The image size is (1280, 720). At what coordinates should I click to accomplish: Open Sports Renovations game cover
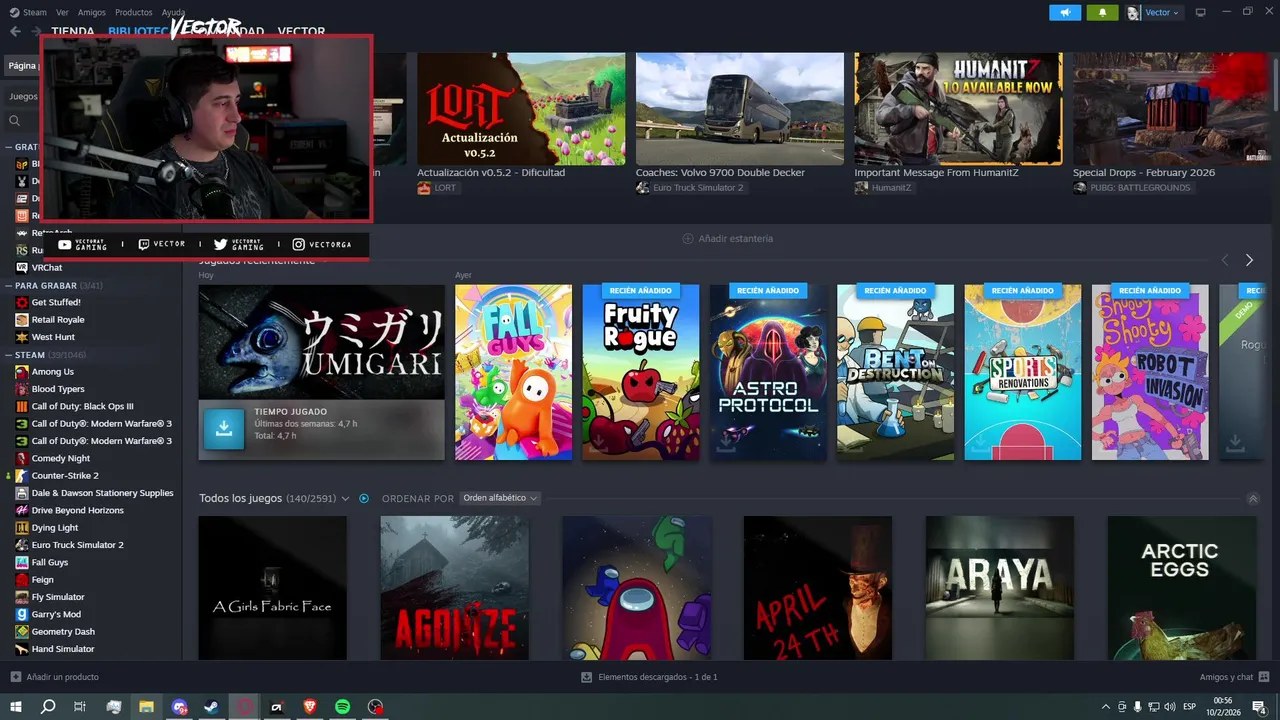pyautogui.click(x=1023, y=372)
